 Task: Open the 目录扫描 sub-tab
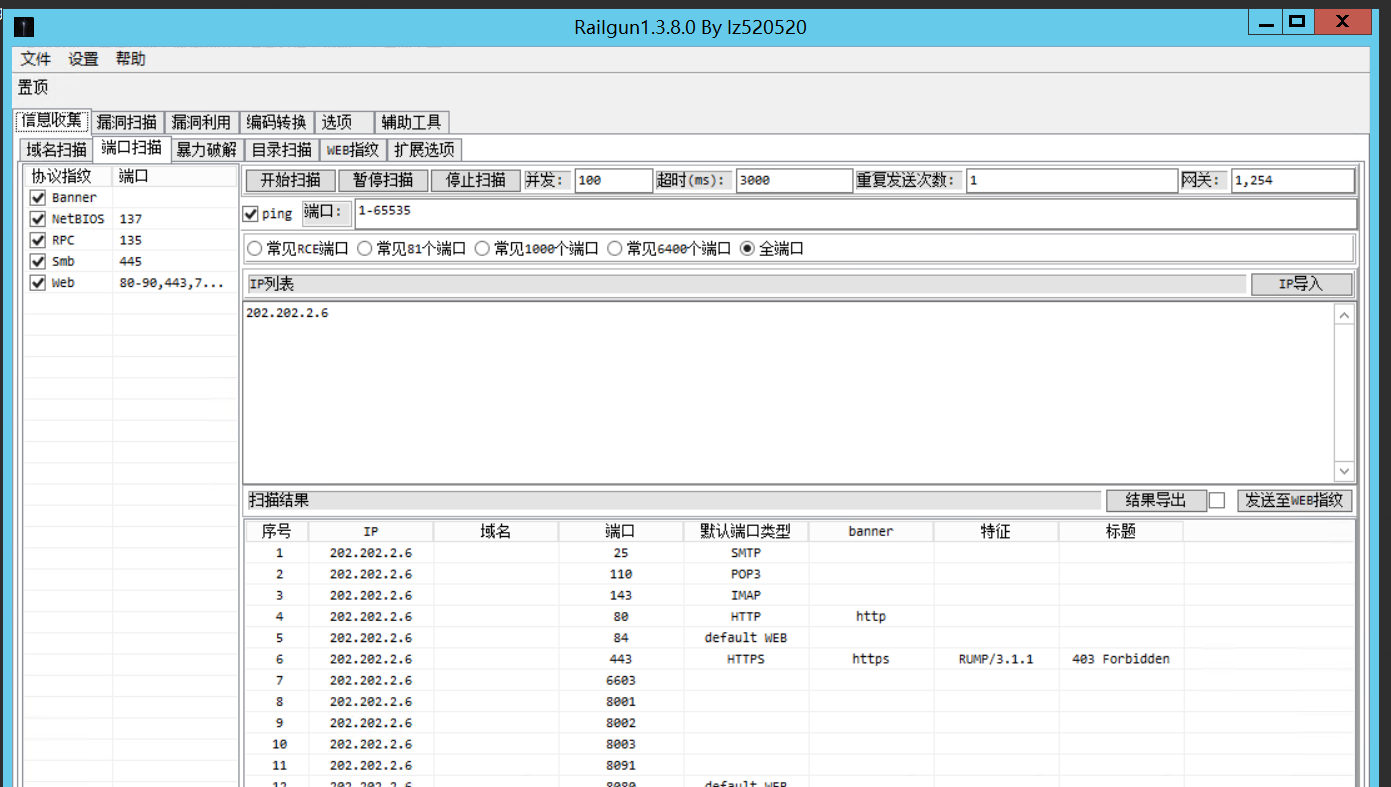pyautogui.click(x=282, y=150)
